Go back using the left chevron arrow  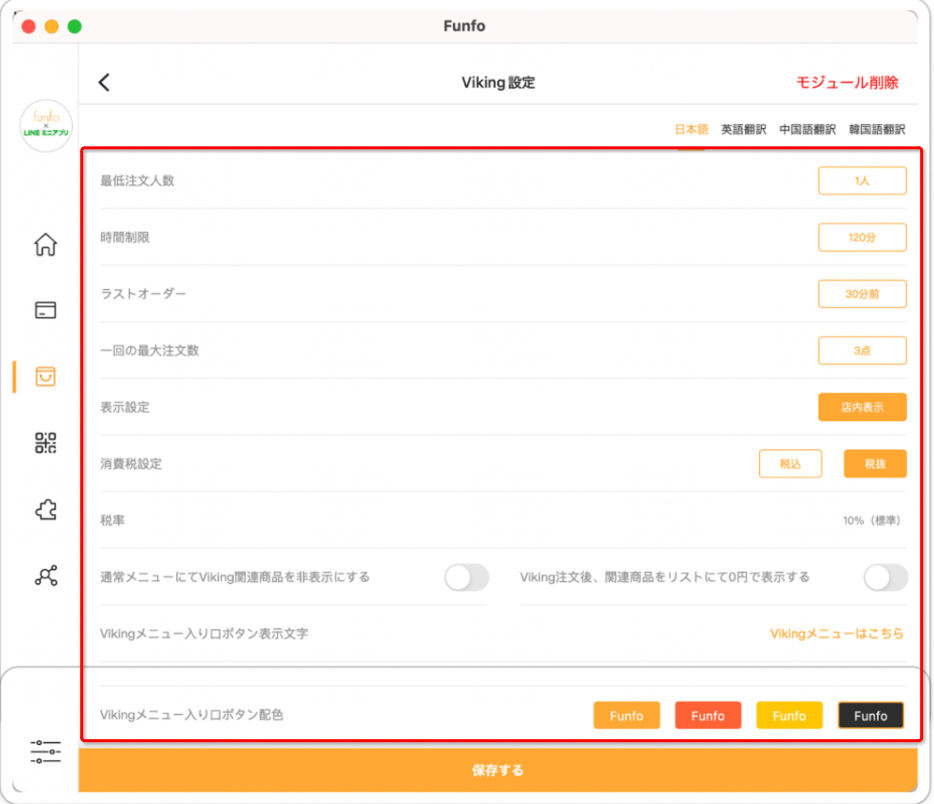pos(104,82)
